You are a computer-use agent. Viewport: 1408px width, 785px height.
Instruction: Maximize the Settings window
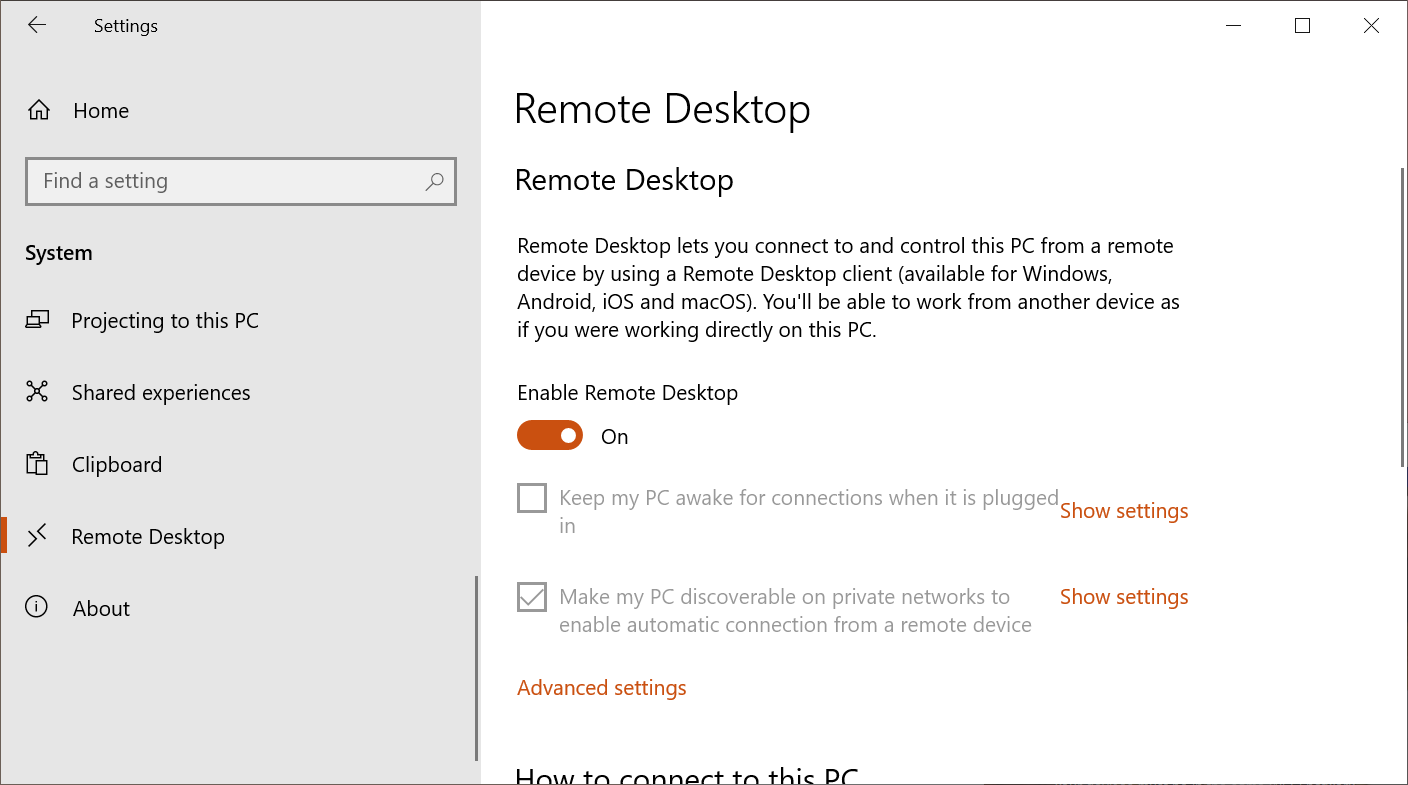point(1302,26)
